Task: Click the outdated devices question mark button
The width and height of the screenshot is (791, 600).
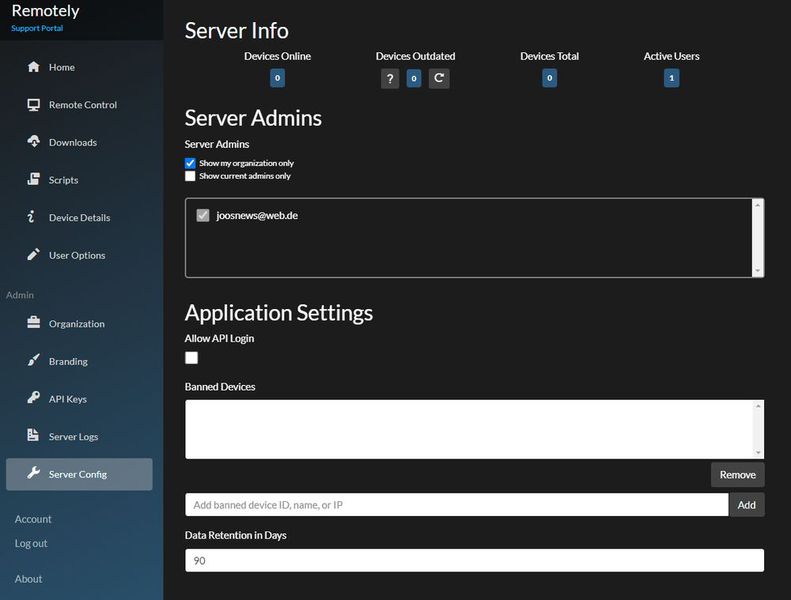Action: tap(390, 79)
